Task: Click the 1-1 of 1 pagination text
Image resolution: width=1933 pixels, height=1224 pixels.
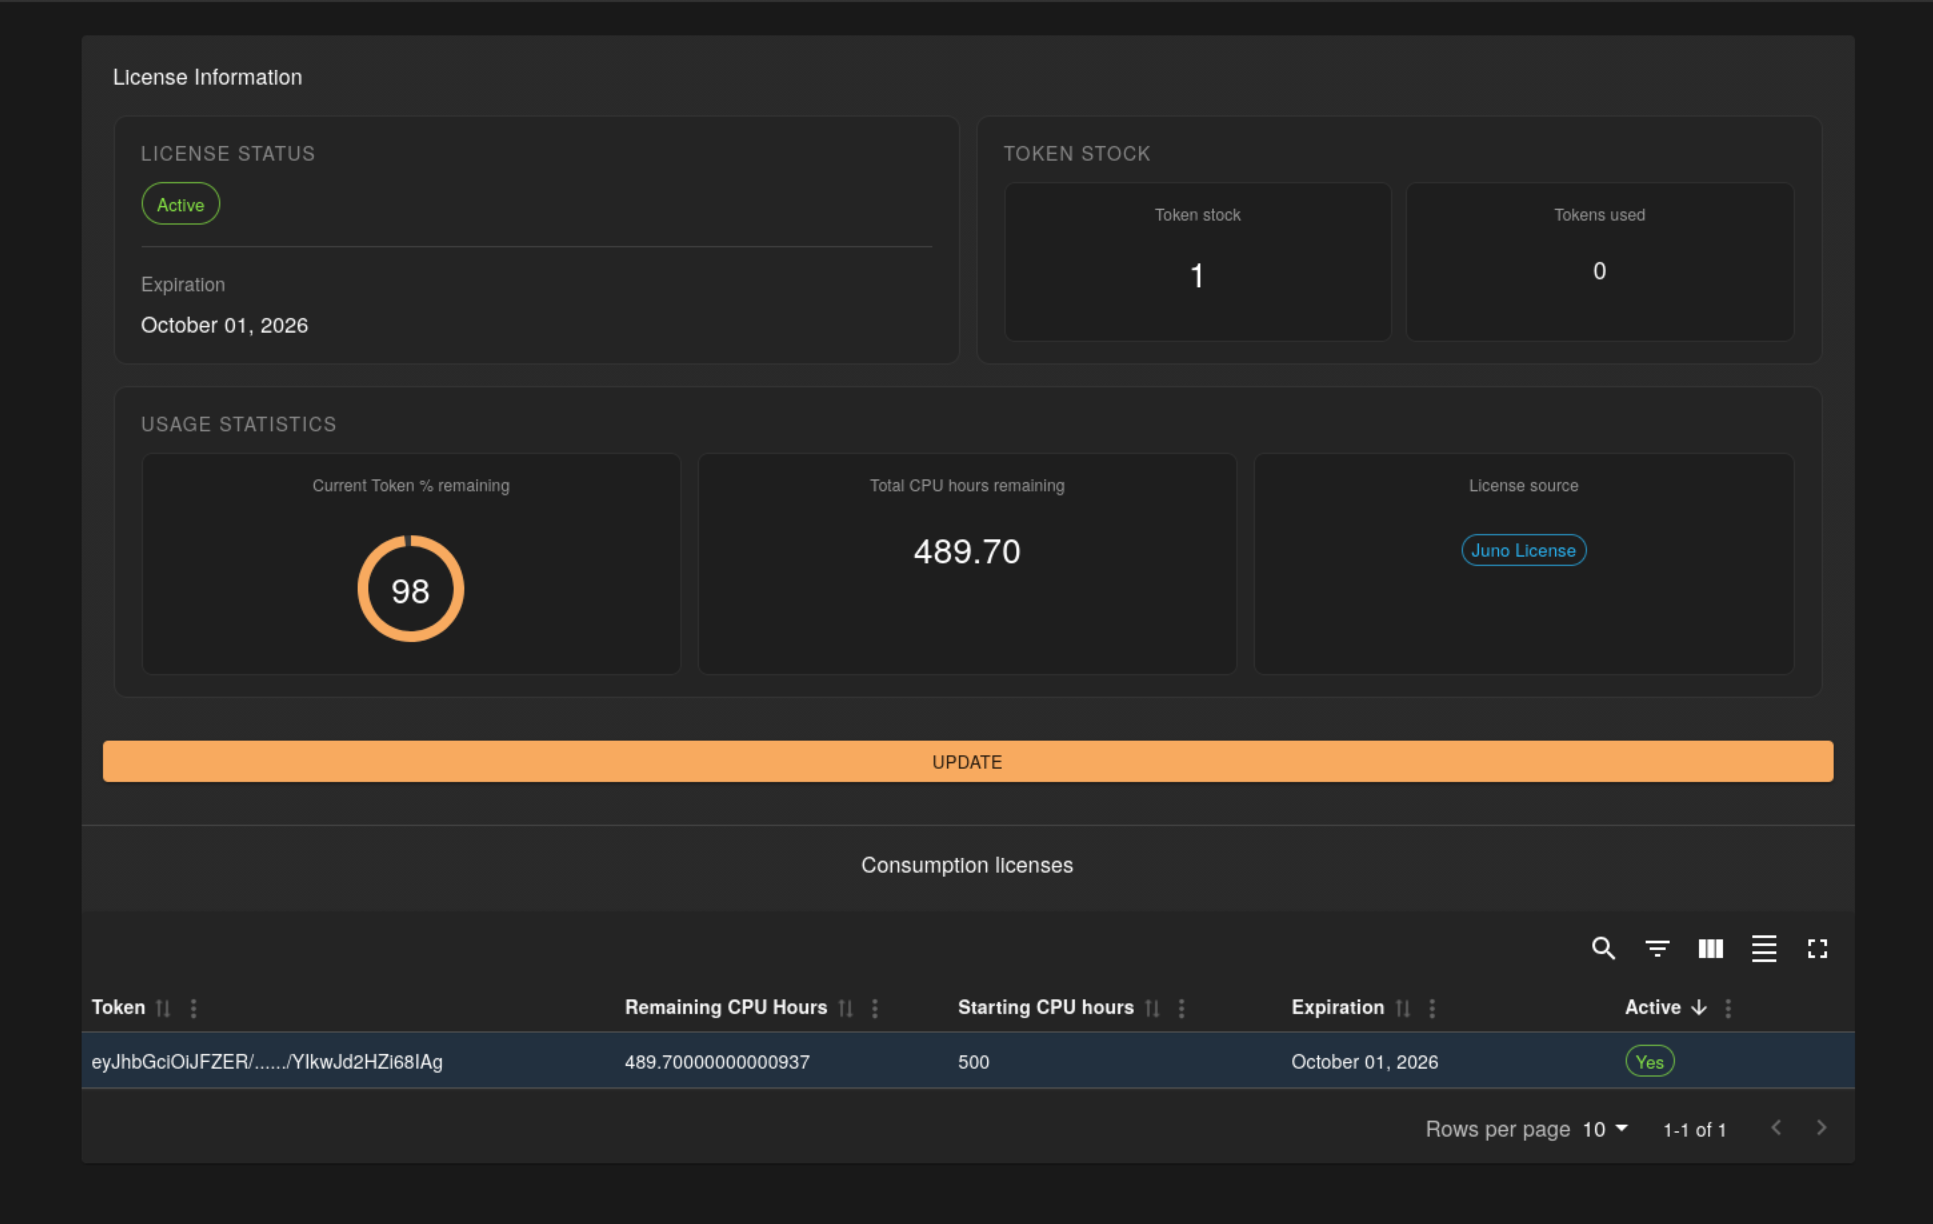Action: 1694,1130
